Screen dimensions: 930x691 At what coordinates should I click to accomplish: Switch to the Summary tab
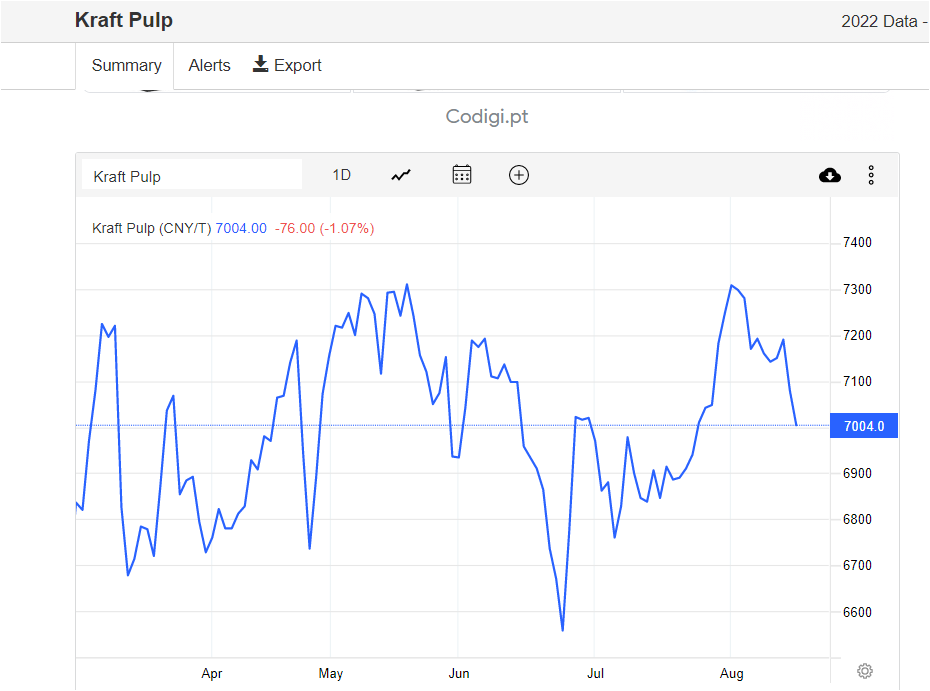pos(126,65)
